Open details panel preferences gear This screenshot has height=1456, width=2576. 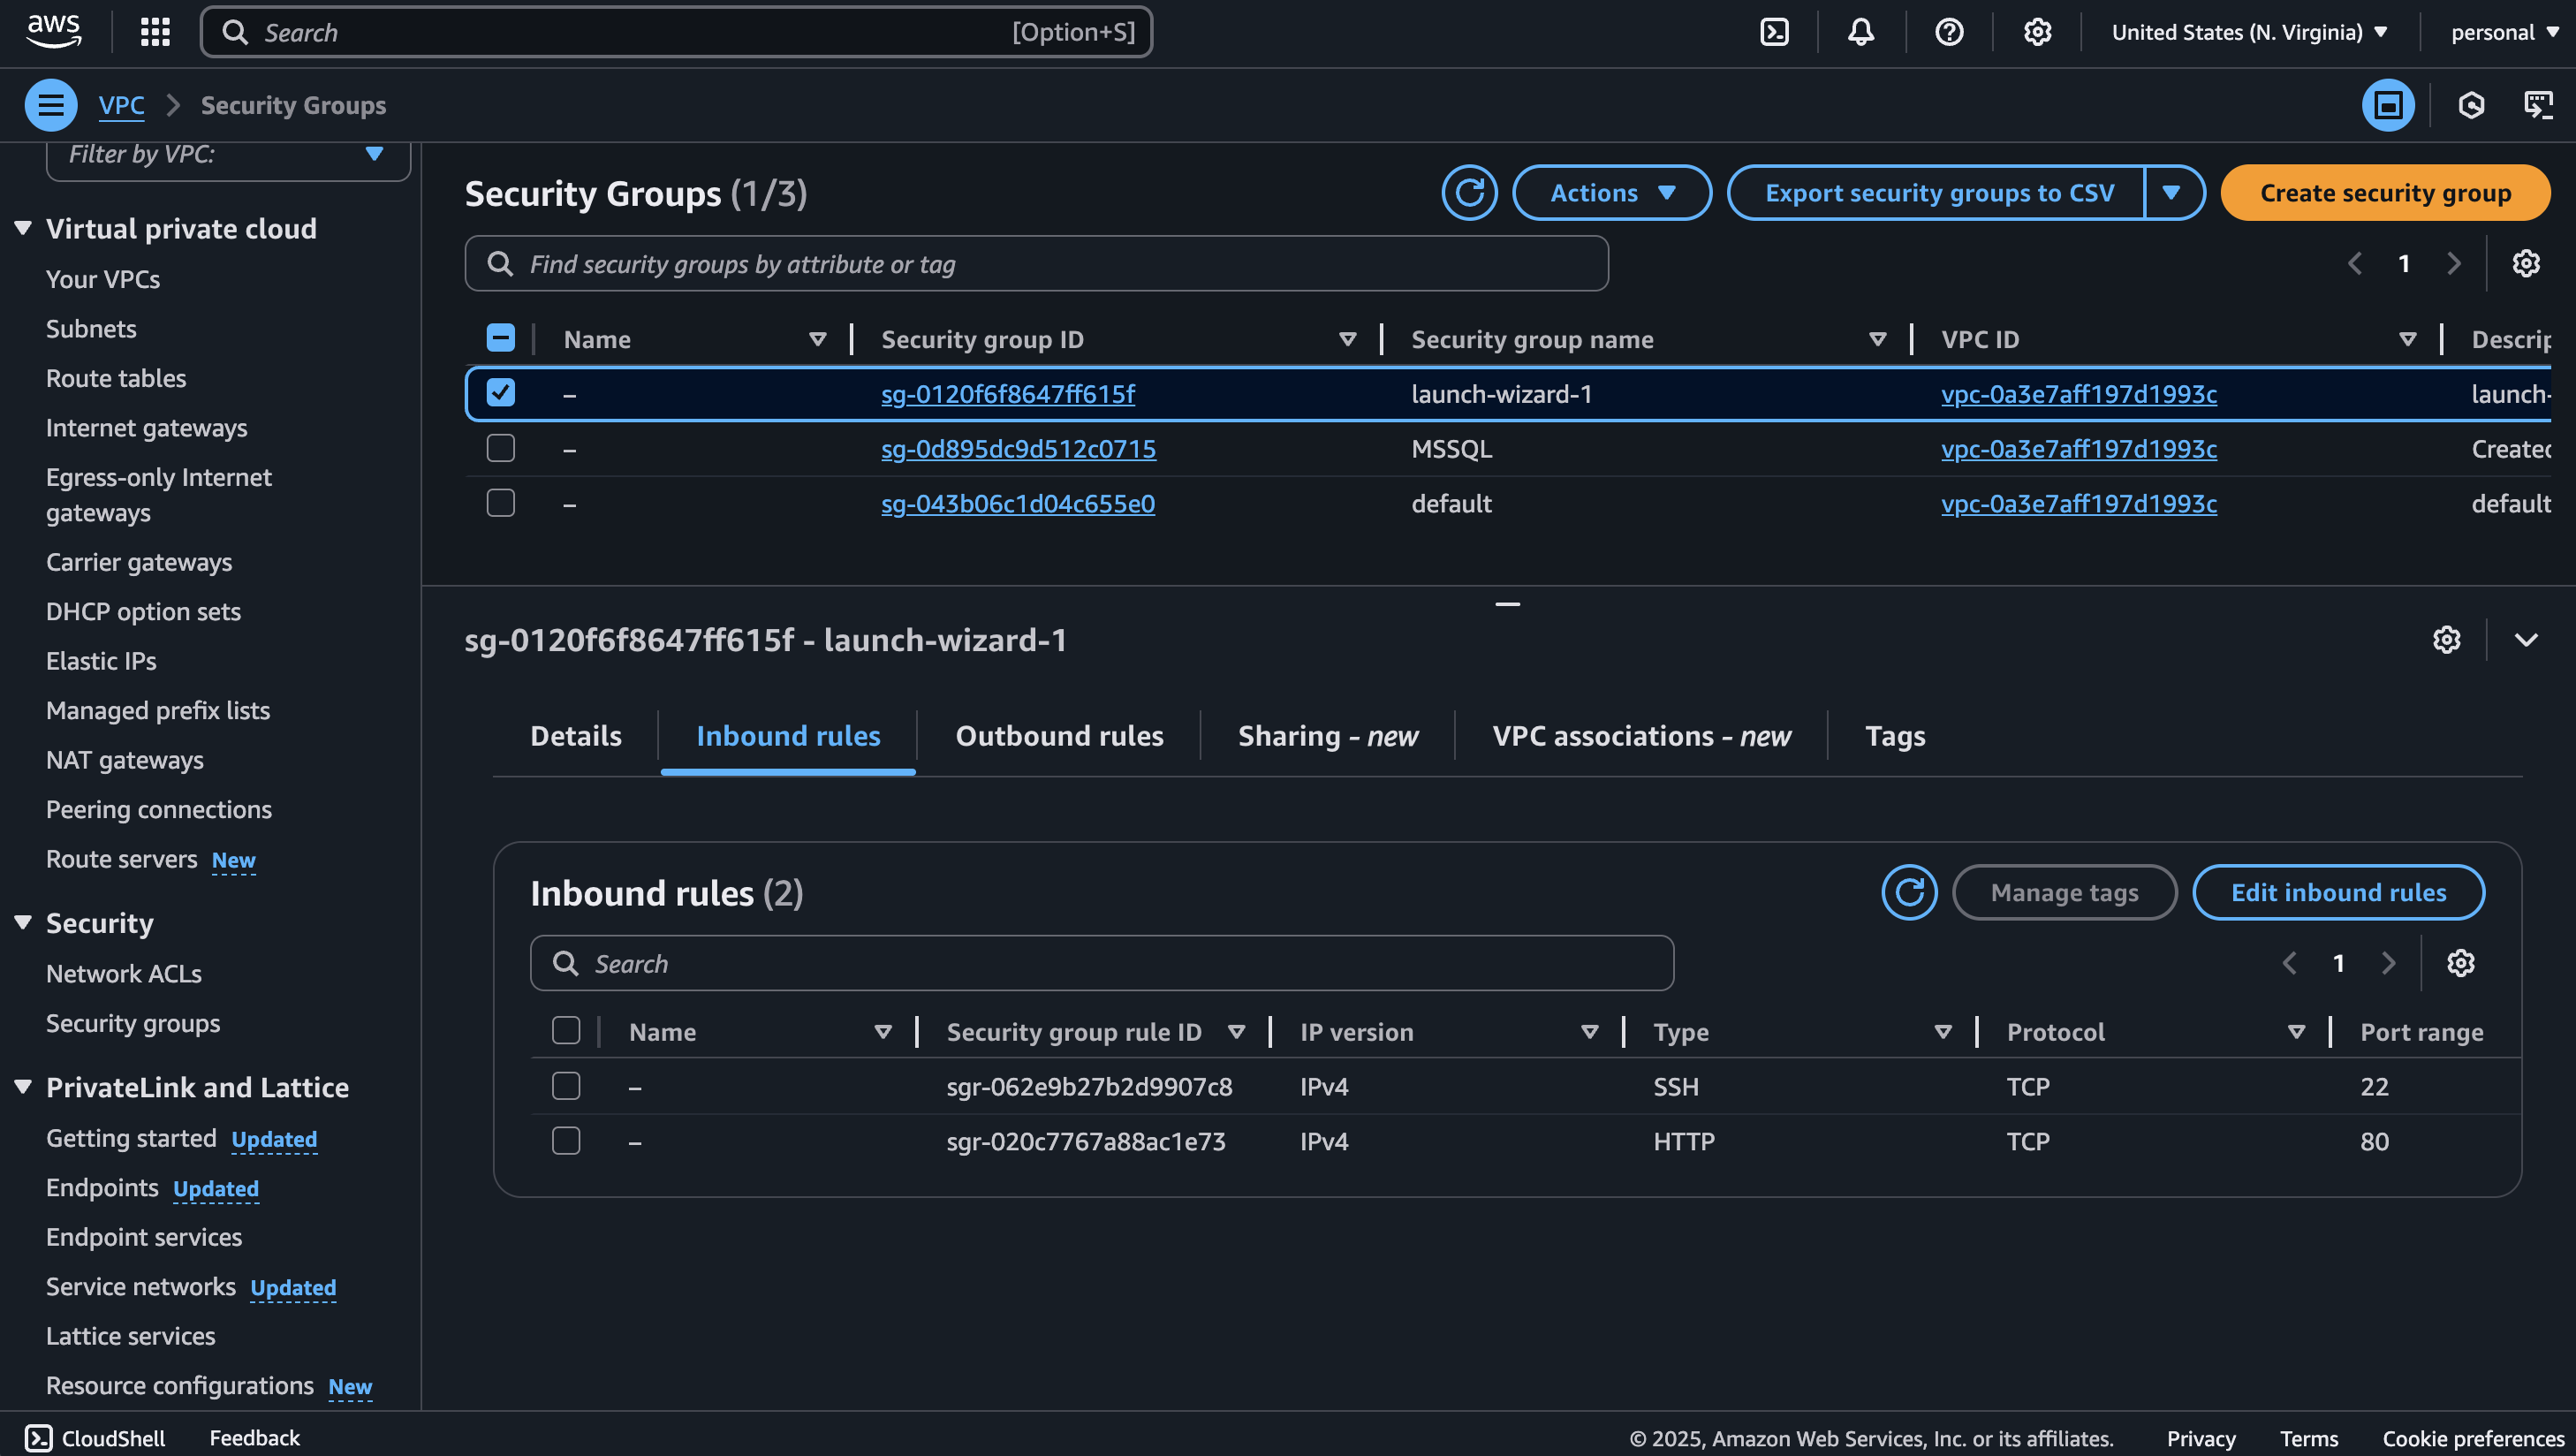tap(2446, 640)
